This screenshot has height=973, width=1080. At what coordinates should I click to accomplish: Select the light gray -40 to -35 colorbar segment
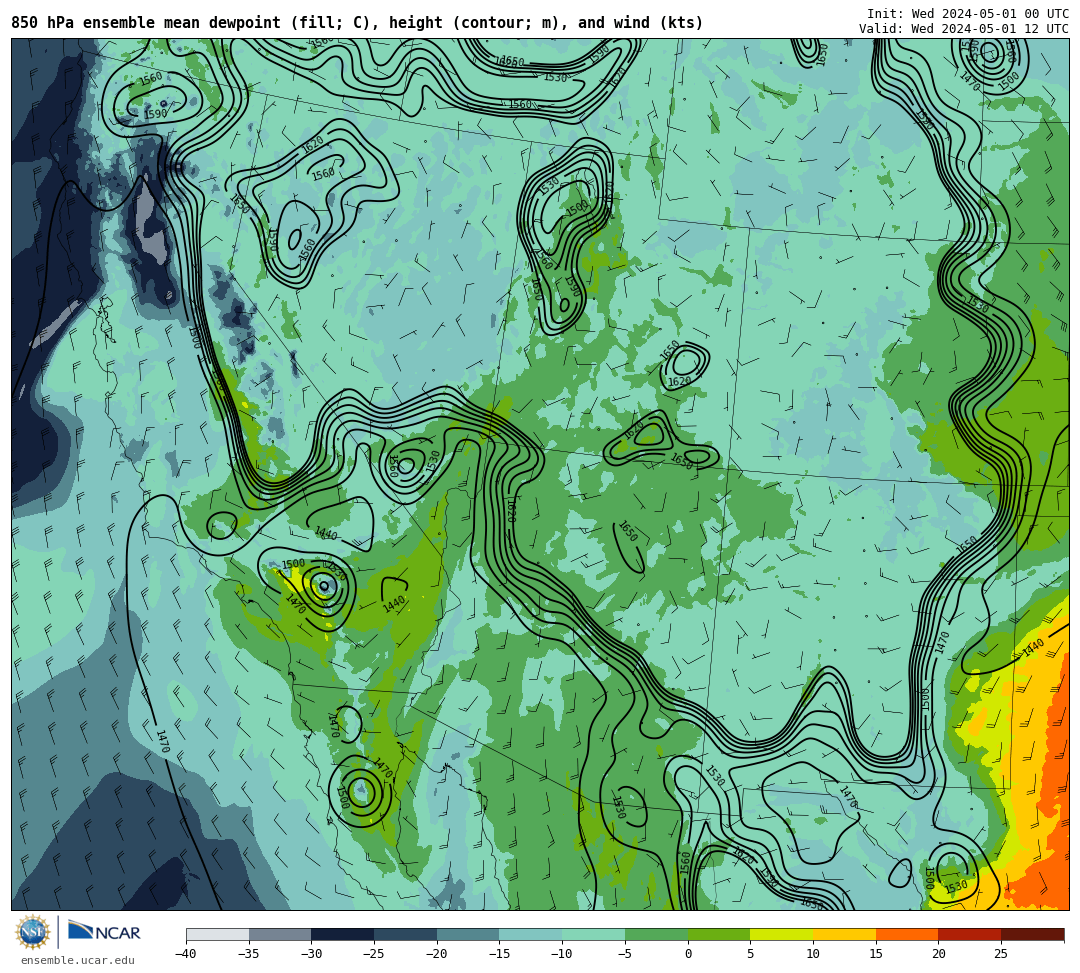click(x=218, y=934)
